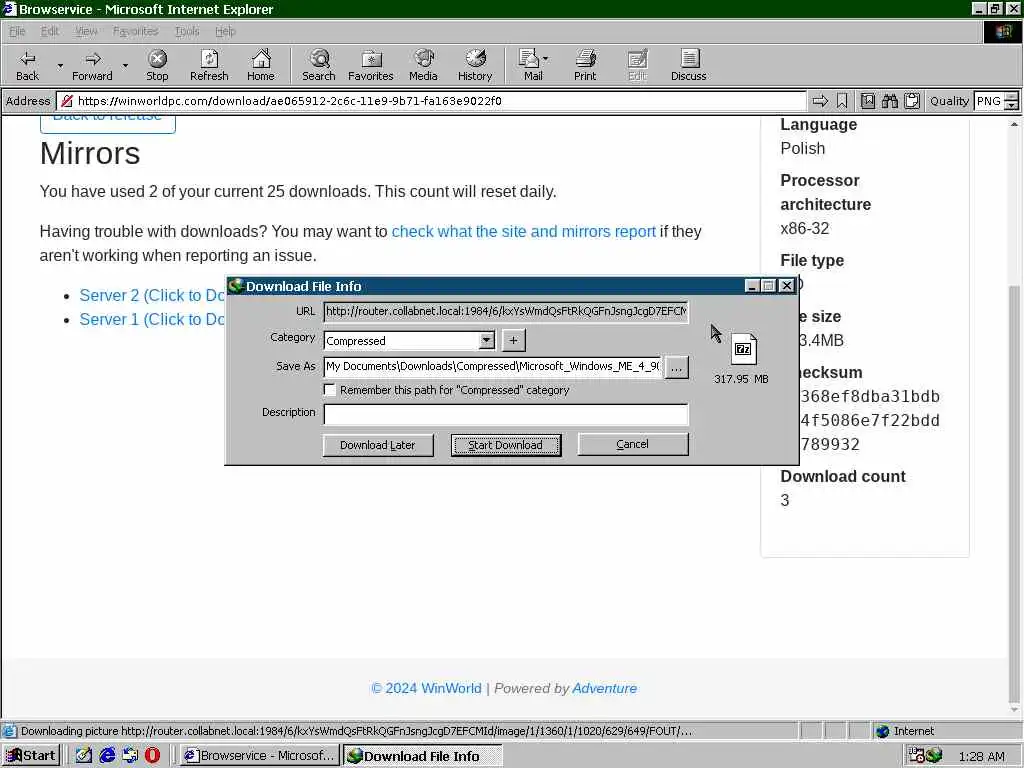Click the Windows Start button
The height and width of the screenshot is (768, 1024).
coord(31,756)
